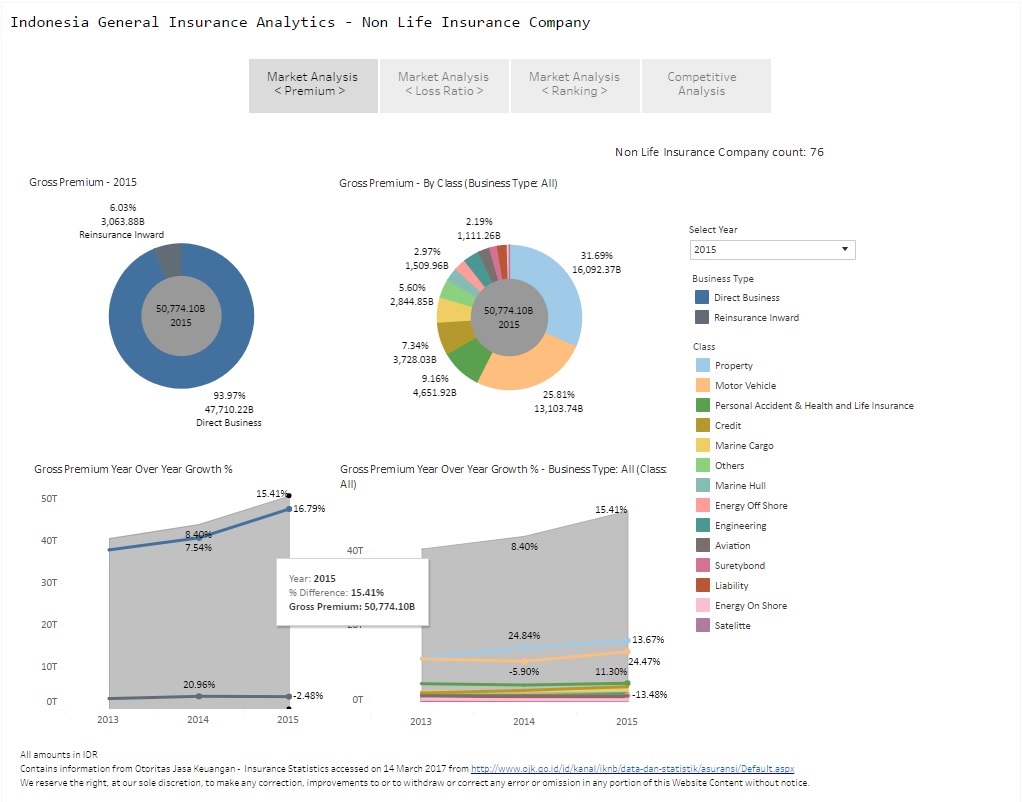Go to Market Analysis Ranking tab
1022x802 pixels.
(574, 84)
